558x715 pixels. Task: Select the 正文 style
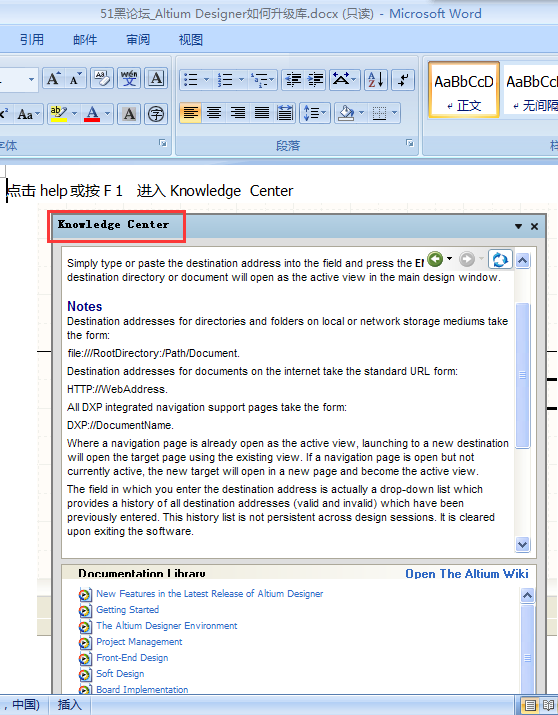pyautogui.click(x=464, y=91)
